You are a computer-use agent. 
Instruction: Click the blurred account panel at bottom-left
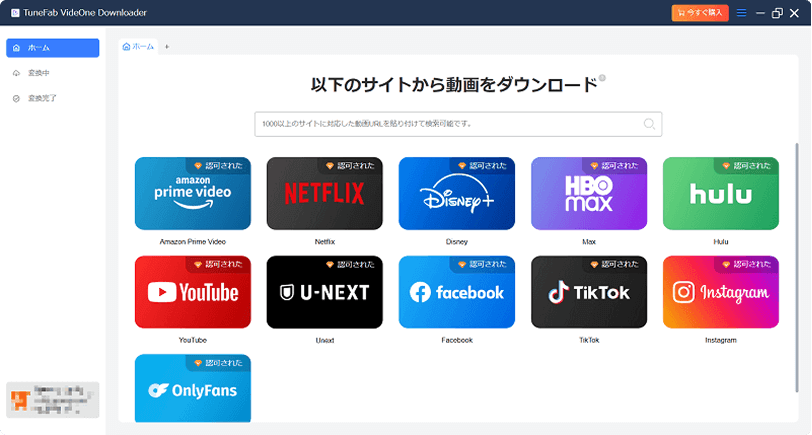click(x=53, y=400)
